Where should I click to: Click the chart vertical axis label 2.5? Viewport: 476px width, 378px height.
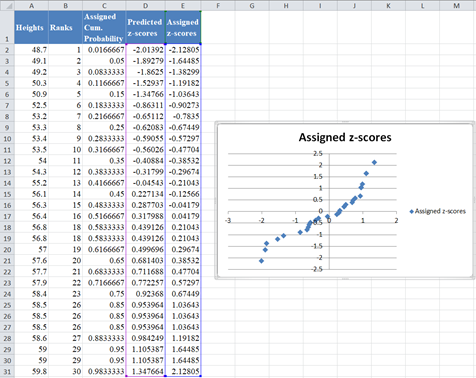pyautogui.click(x=318, y=153)
